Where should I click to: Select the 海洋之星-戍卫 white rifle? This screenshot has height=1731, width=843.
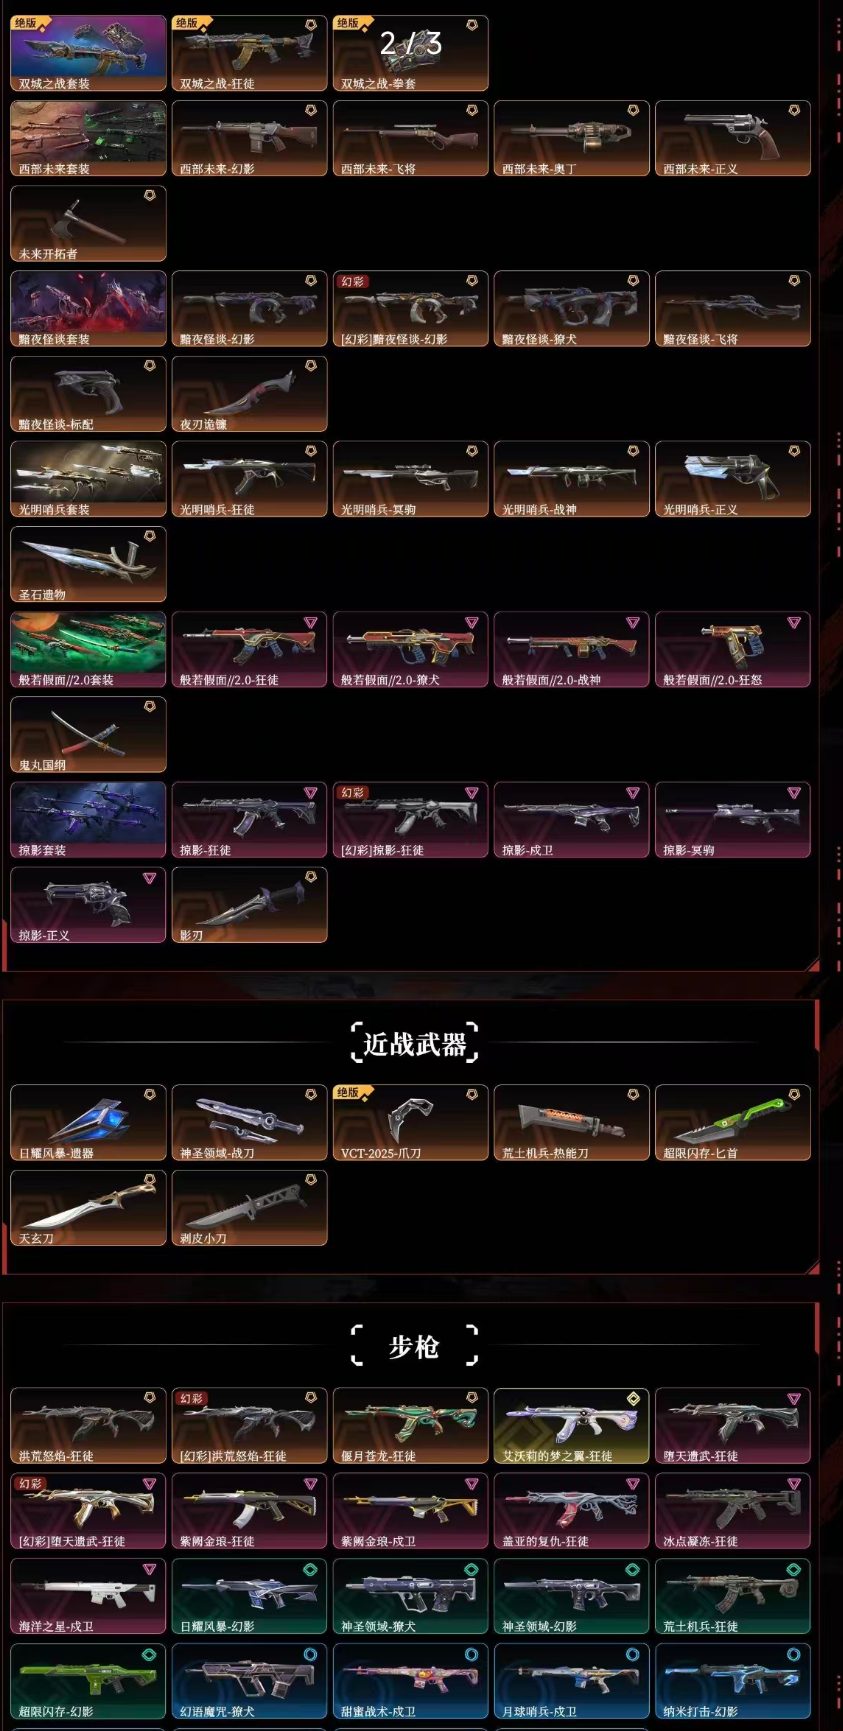pyautogui.click(x=88, y=1595)
